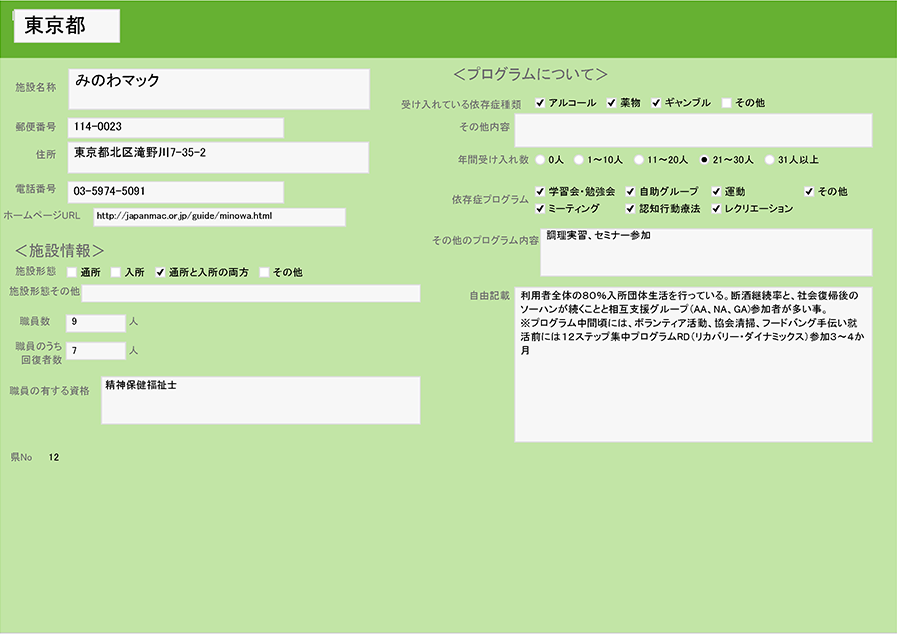Click the 自由記載 free text area
897x634 pixels.
click(x=692, y=364)
